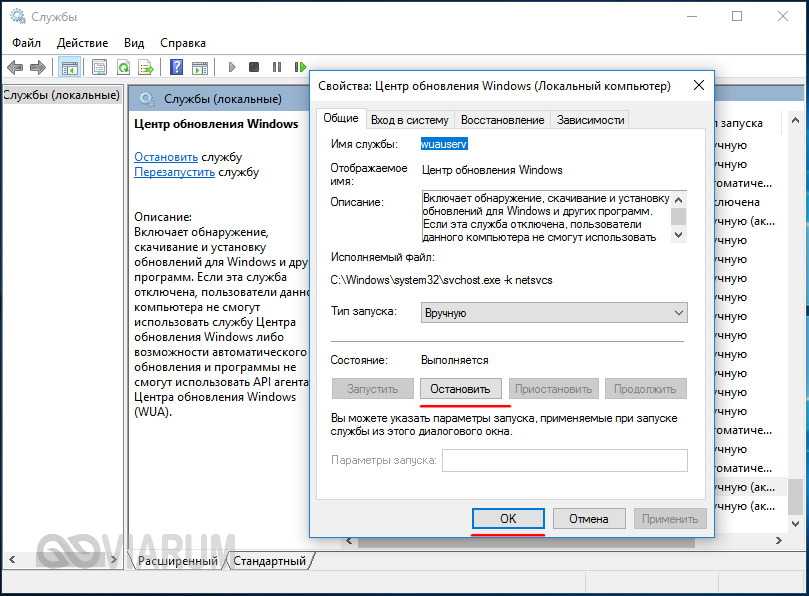Open Help via the question mark icon
The image size is (809, 596).
pos(176,67)
